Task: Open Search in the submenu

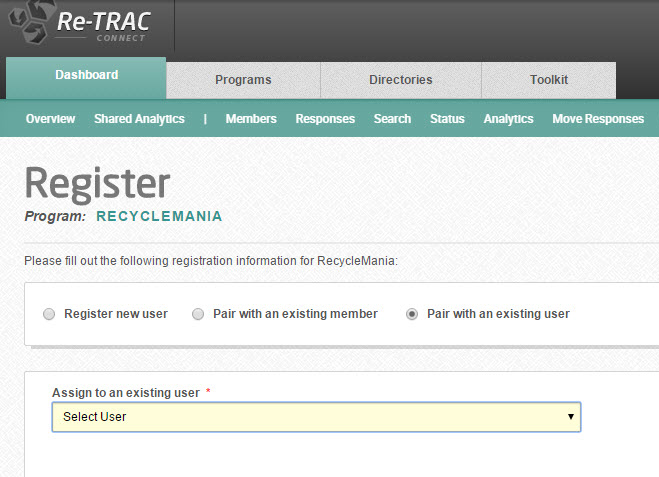Action: pyautogui.click(x=393, y=119)
